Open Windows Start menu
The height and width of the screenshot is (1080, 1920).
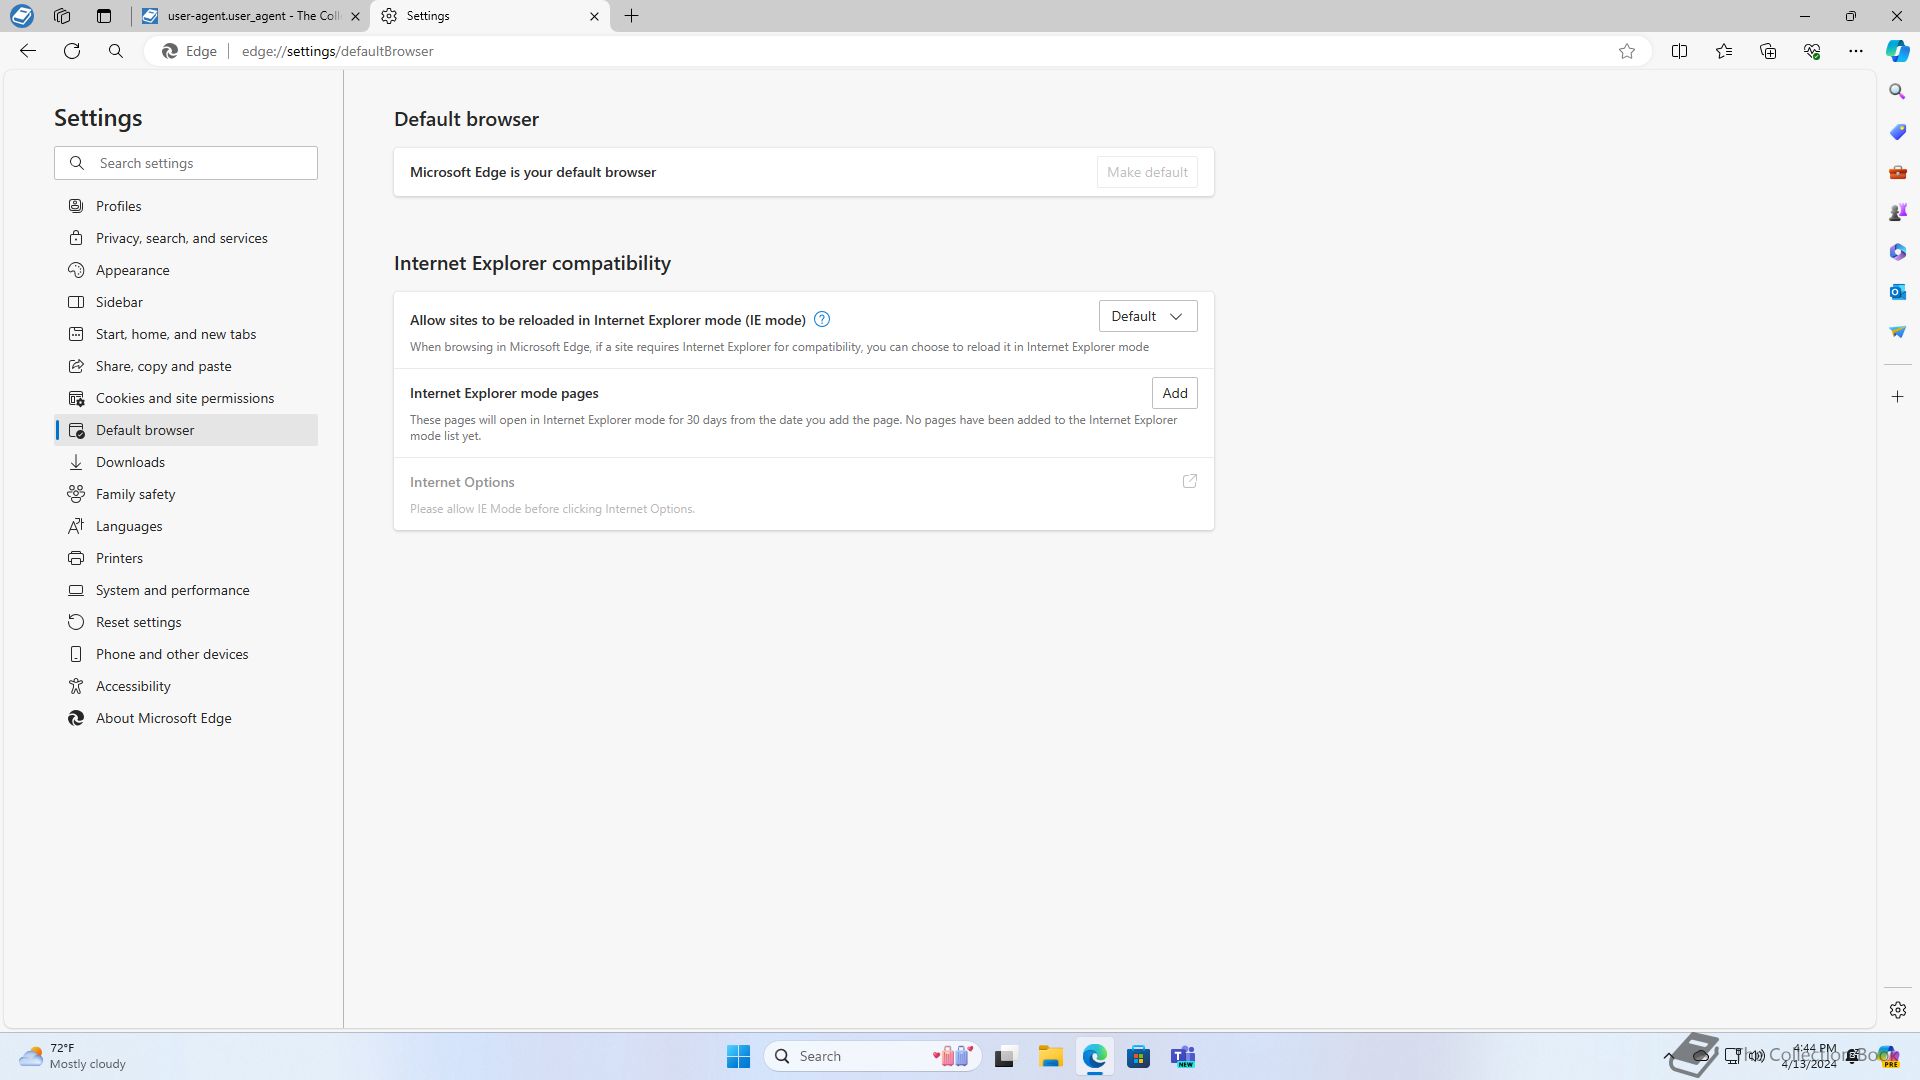pos(738,1056)
